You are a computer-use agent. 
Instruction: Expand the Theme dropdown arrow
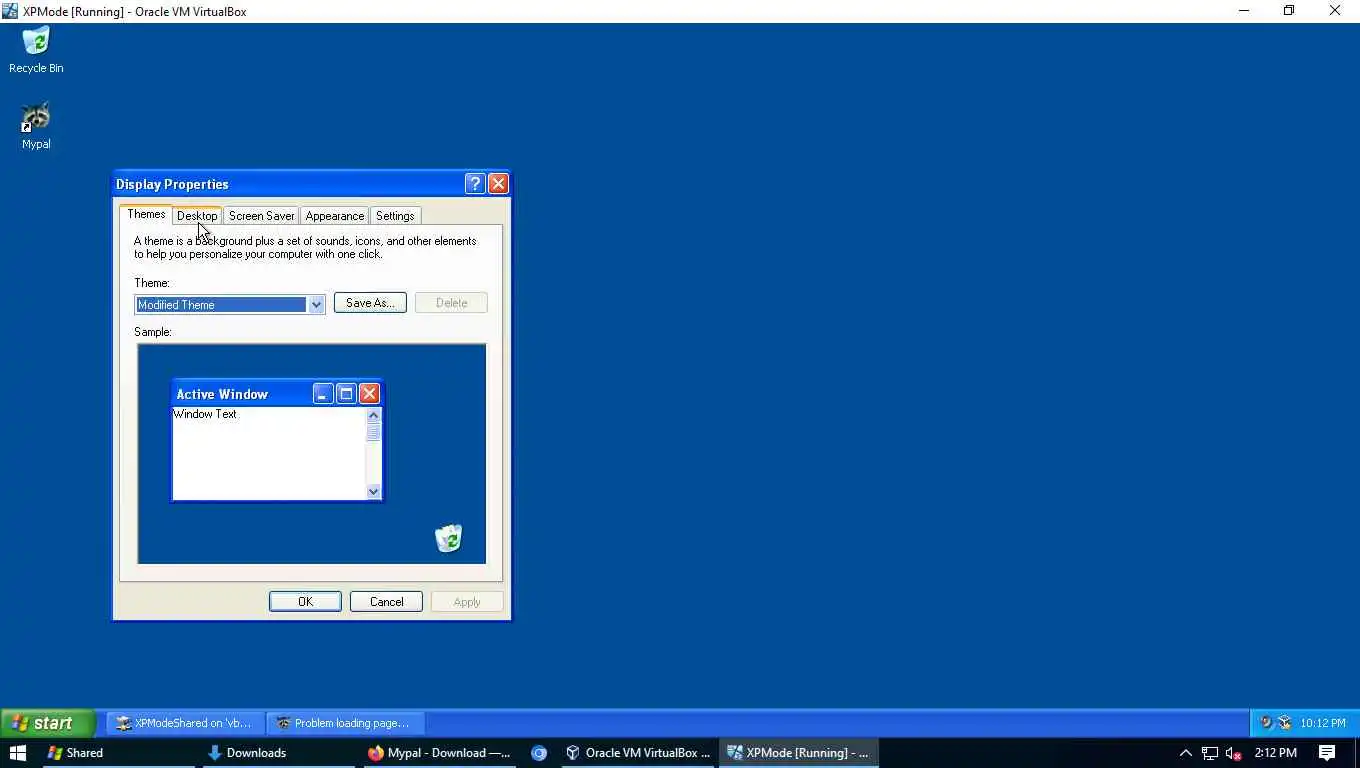tap(316, 305)
